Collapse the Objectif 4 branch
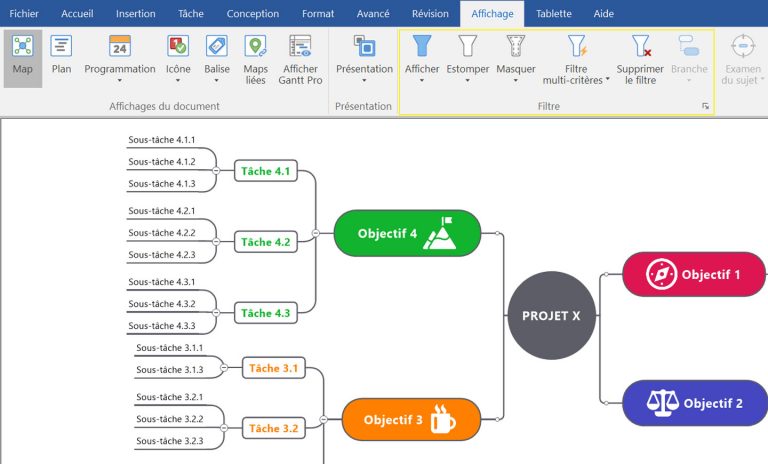768x464 pixels. point(316,233)
